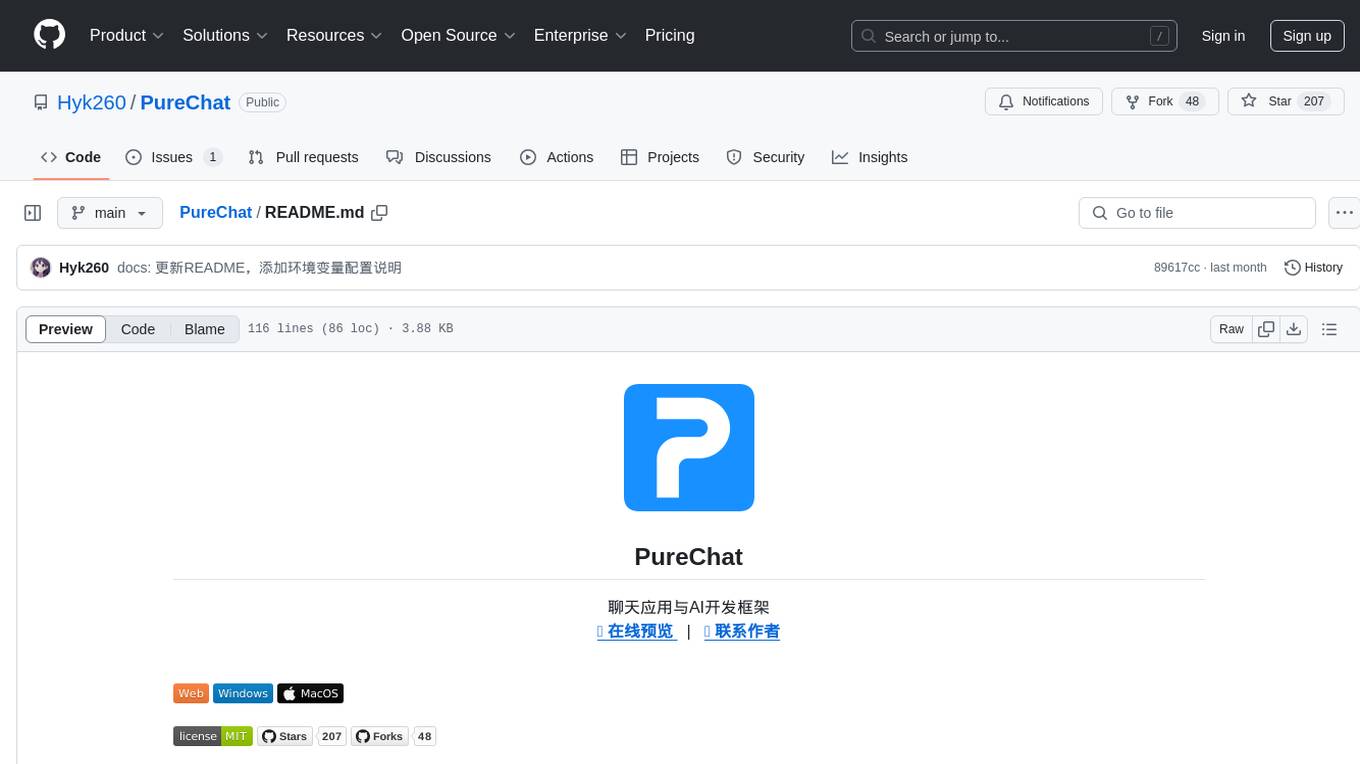Click the '116 lines (86 loc) · 3.88 KB' text
This screenshot has width=1360, height=764.
(350, 328)
